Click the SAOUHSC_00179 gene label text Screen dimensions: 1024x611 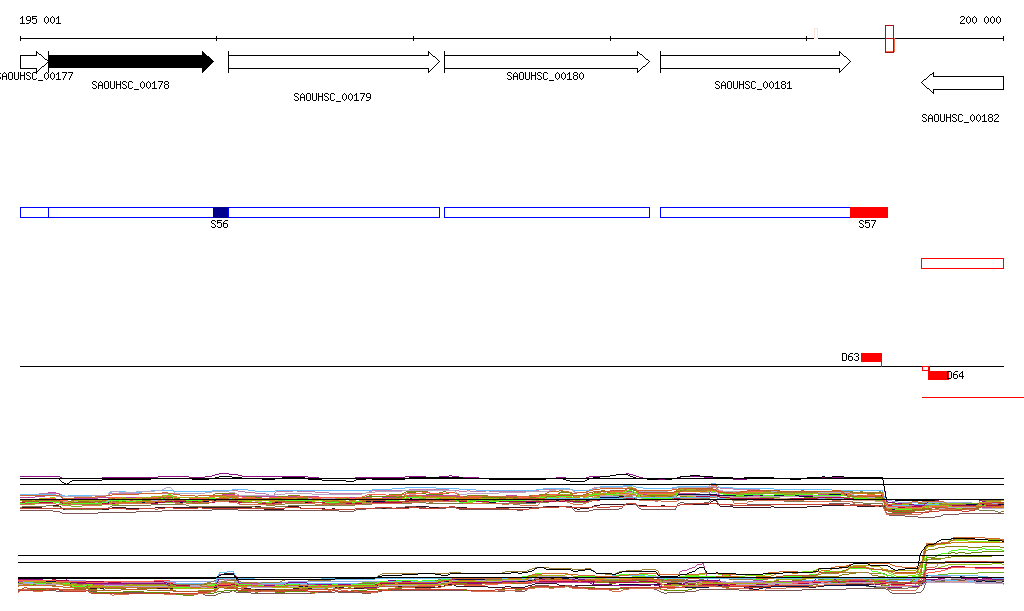[332, 98]
